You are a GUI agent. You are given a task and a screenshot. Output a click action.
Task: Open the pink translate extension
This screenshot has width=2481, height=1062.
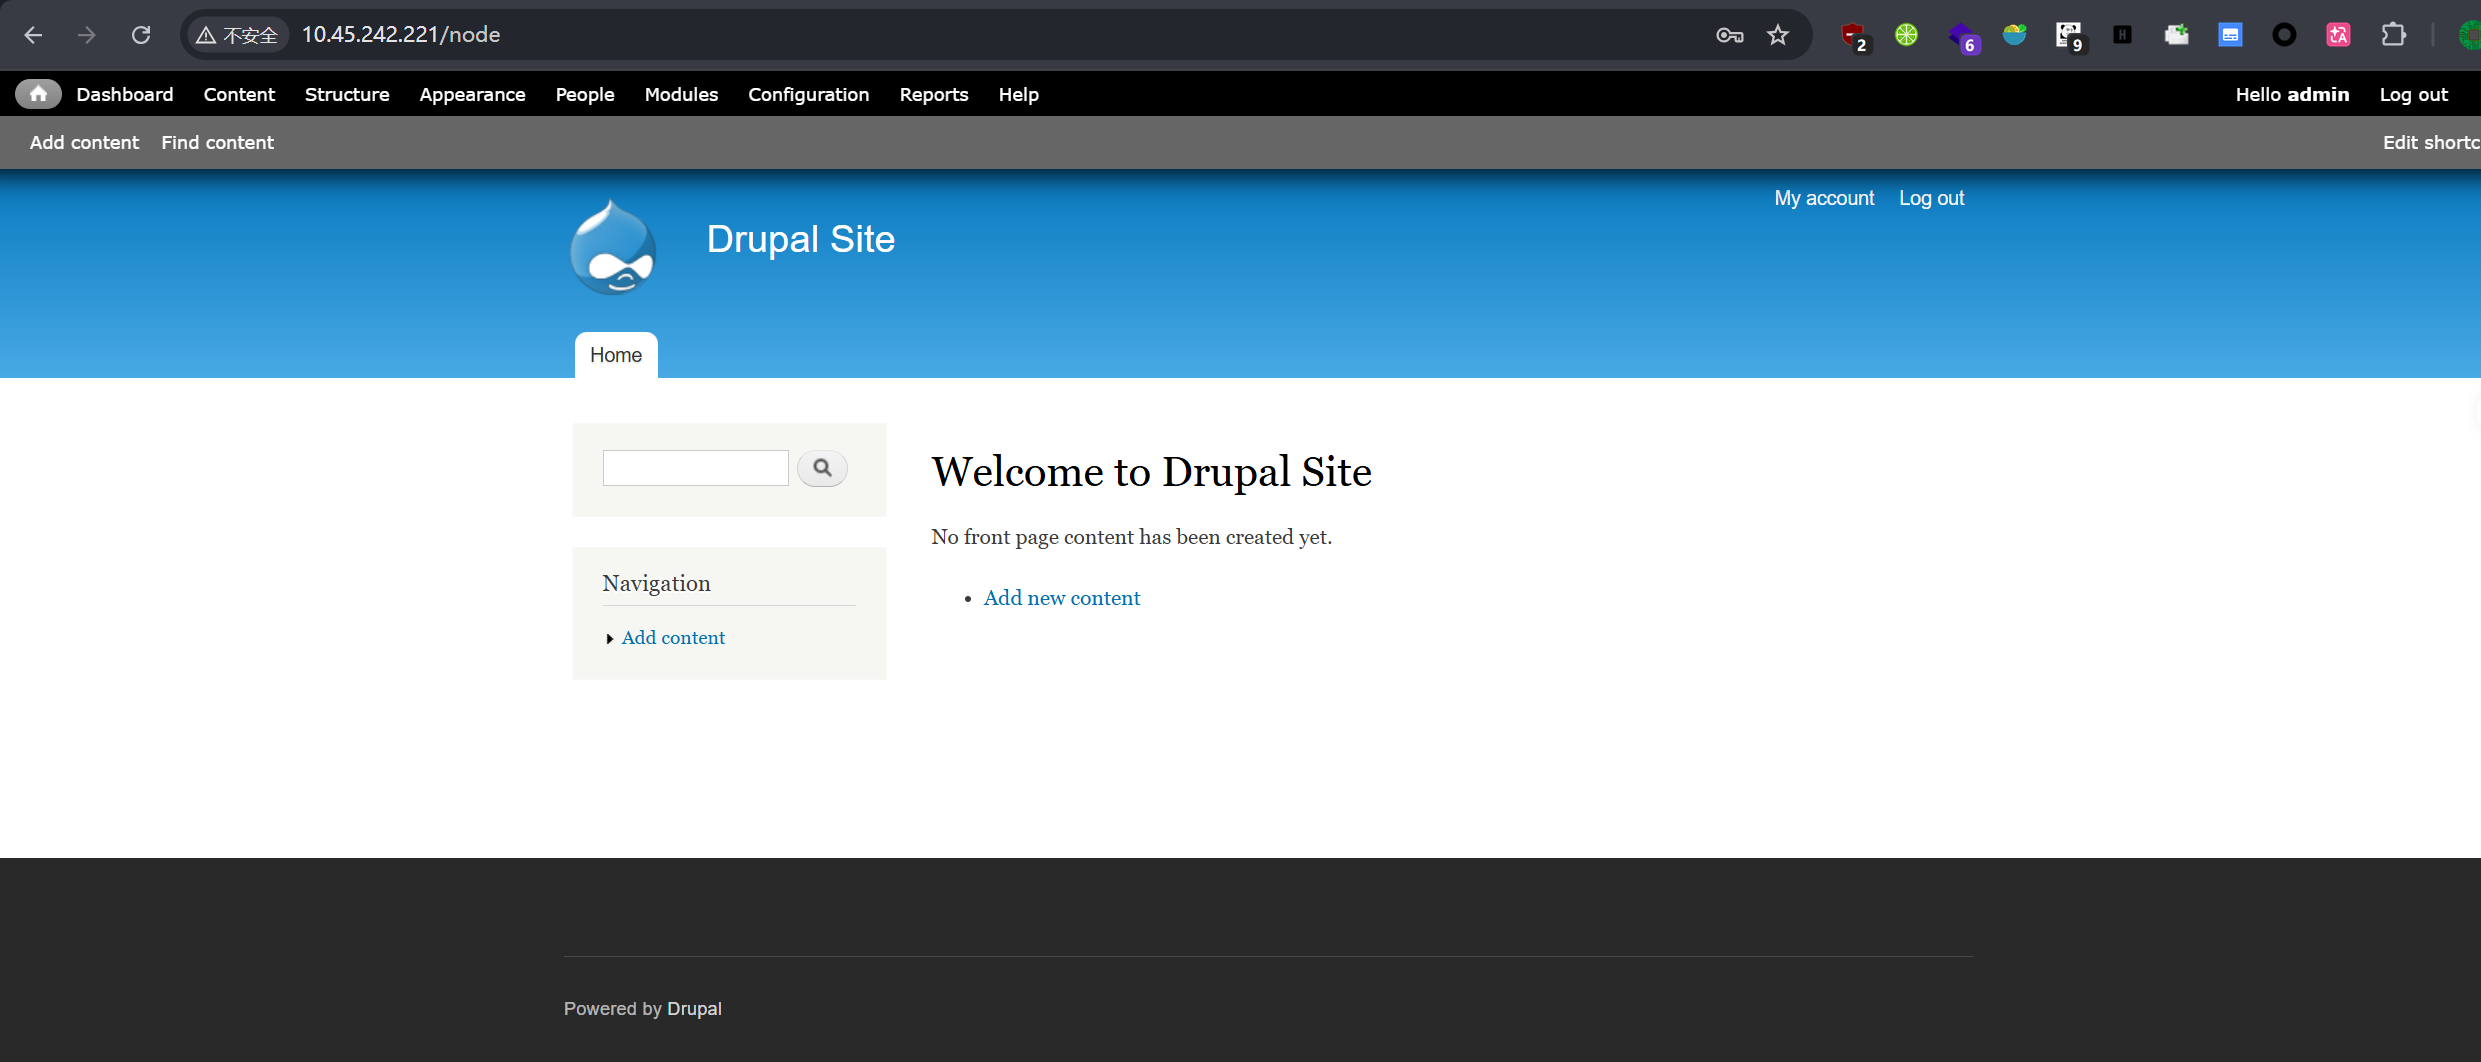pyautogui.click(x=2338, y=35)
